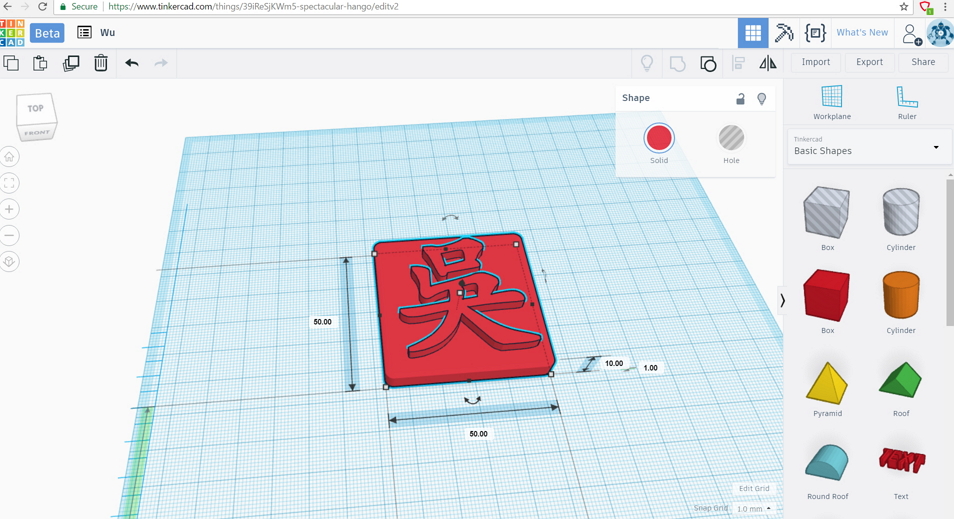Edit the 1.00 dimension value
Image resolution: width=954 pixels, height=519 pixels.
(650, 368)
